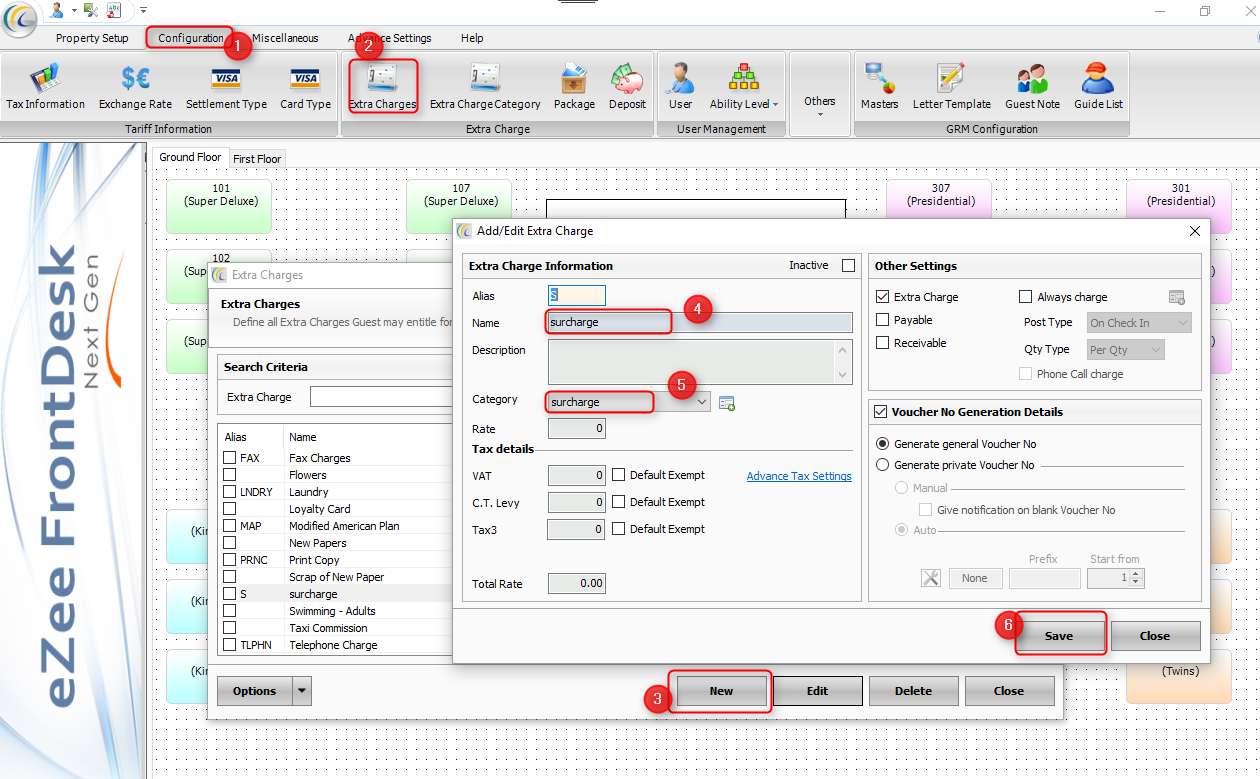This screenshot has height=779, width=1260.
Task: Open Exchange Rate settings
Action: (135, 86)
